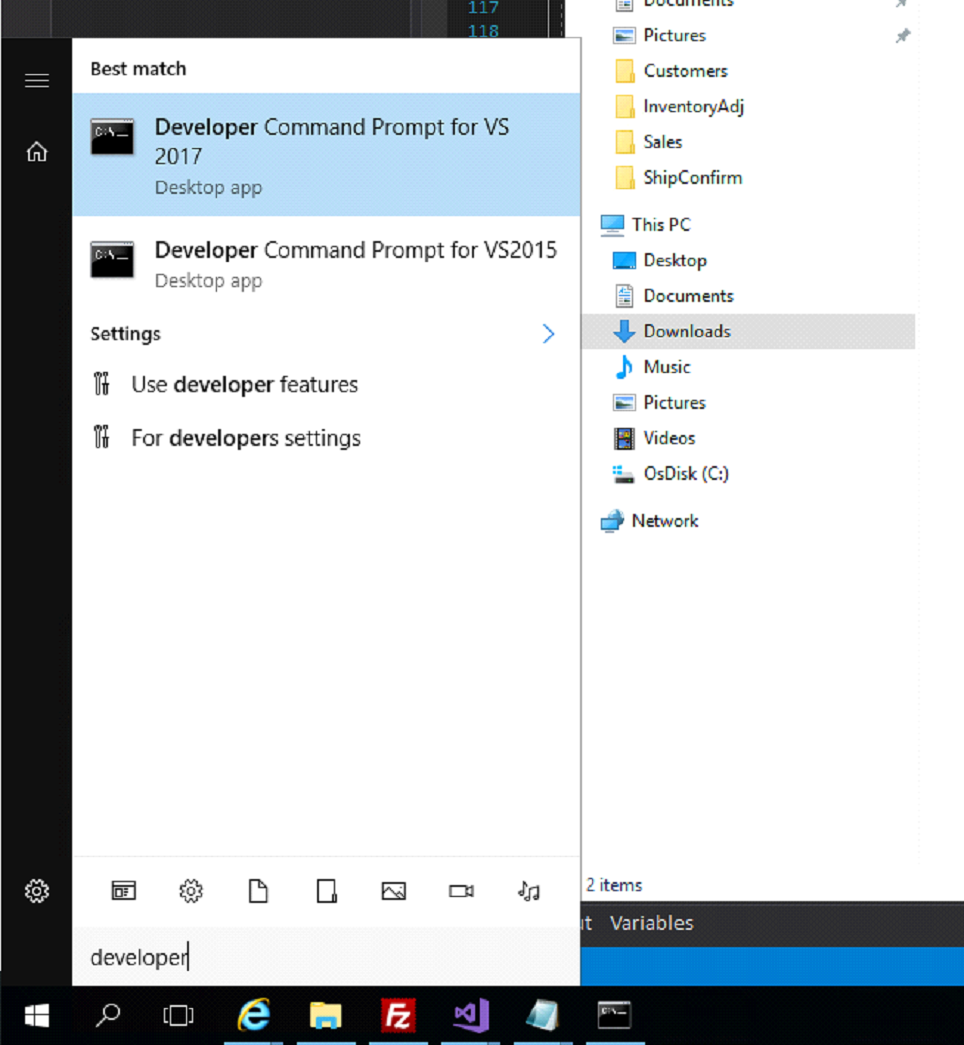The height and width of the screenshot is (1045, 964).
Task: Filter search results by Videos icon
Action: click(461, 890)
